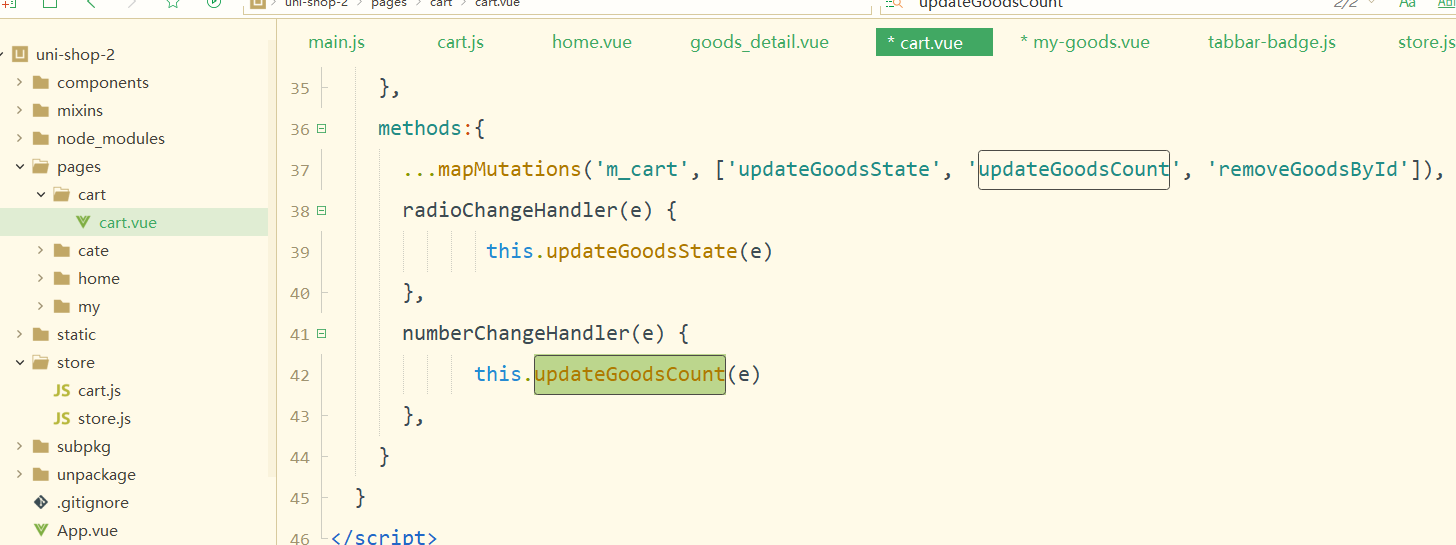Fold the methods block at line 36
Screen dimensions: 1456x545
coord(321,129)
